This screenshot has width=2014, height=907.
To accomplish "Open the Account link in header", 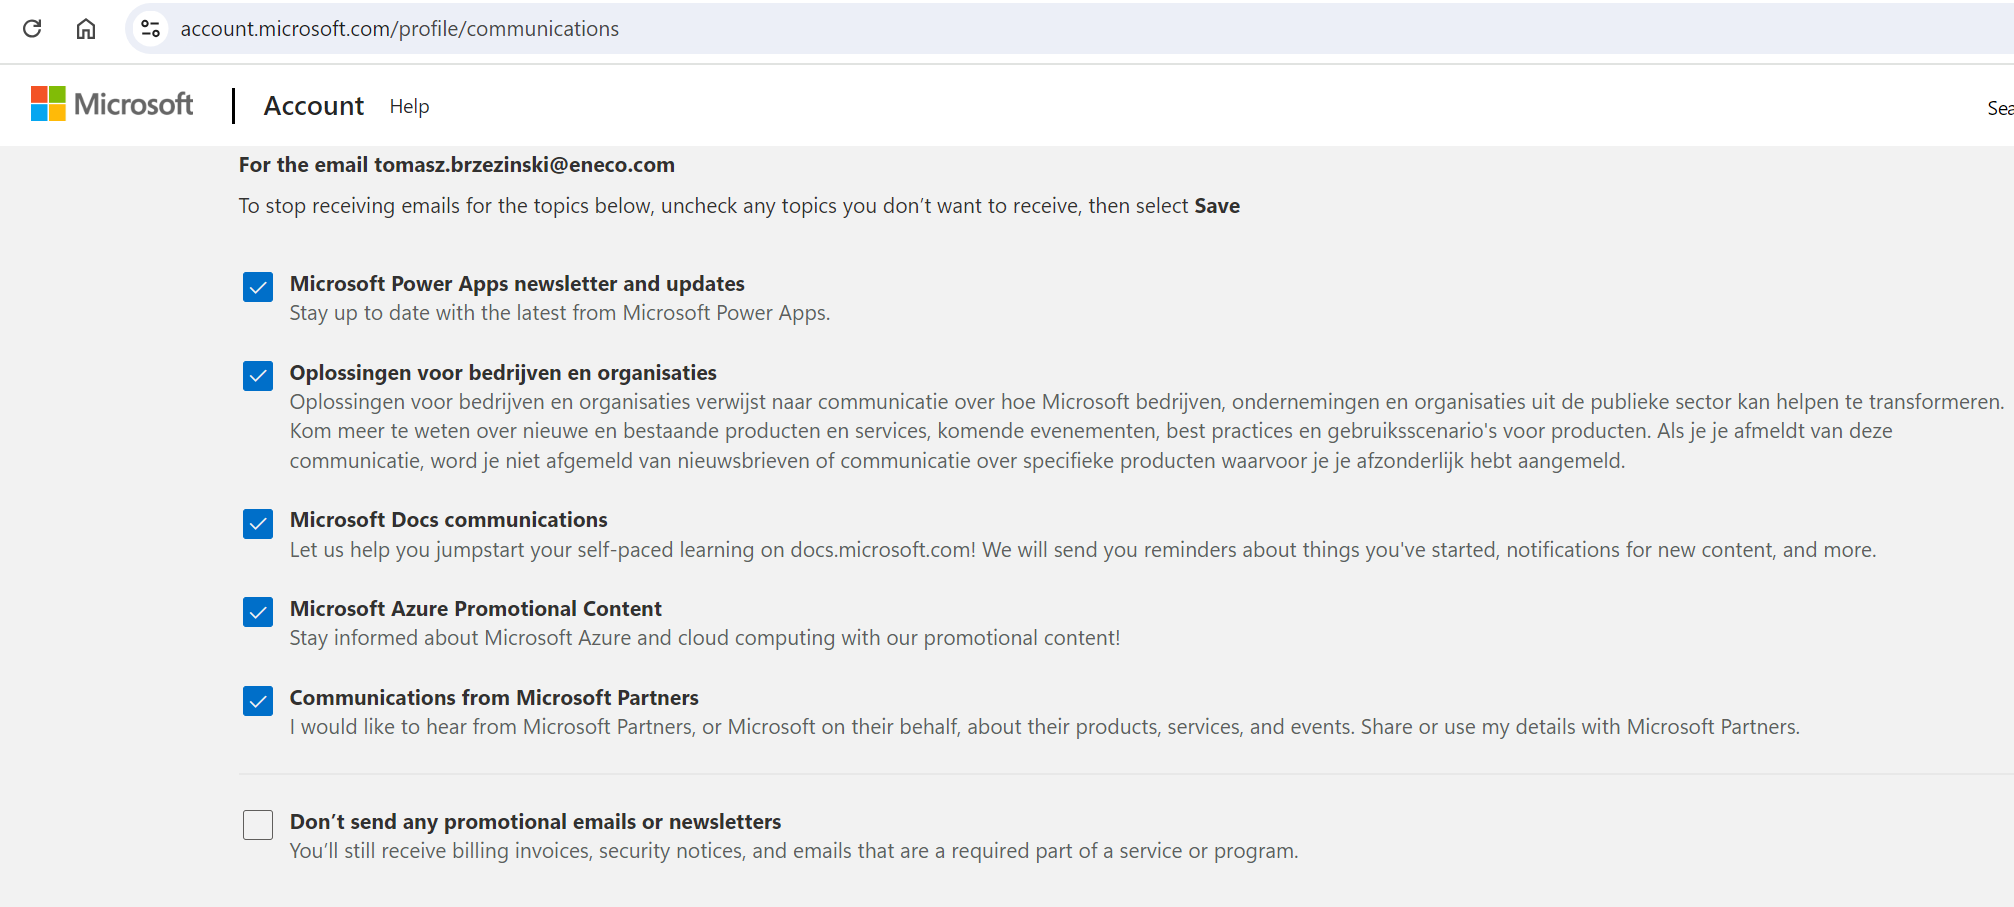I will tap(314, 106).
